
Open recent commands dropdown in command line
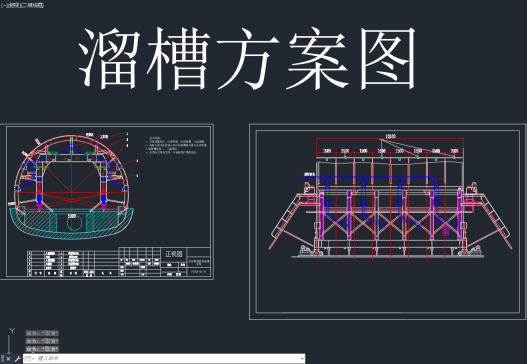point(30,359)
